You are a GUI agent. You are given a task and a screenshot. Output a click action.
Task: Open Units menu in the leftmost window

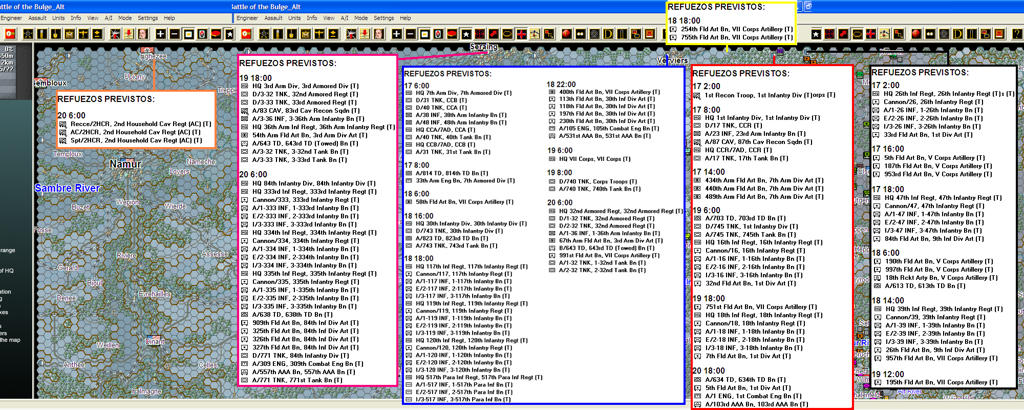[x=59, y=18]
